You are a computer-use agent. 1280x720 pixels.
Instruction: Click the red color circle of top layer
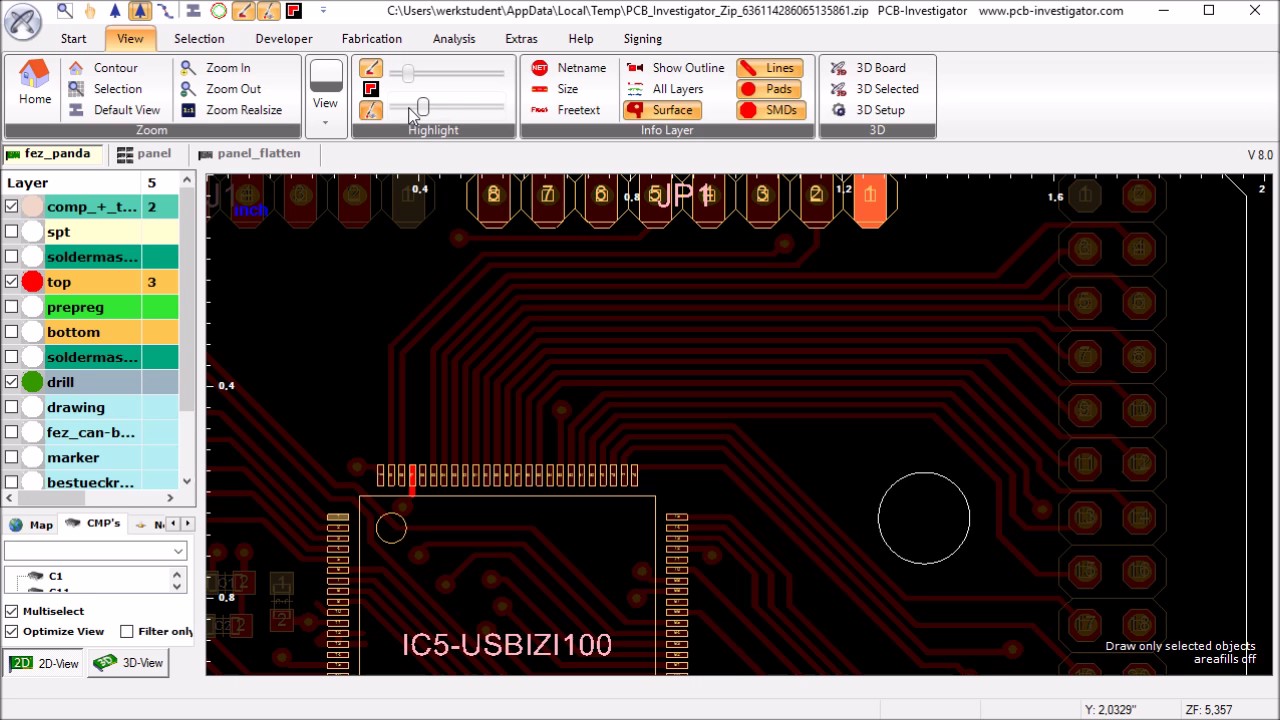(32, 282)
